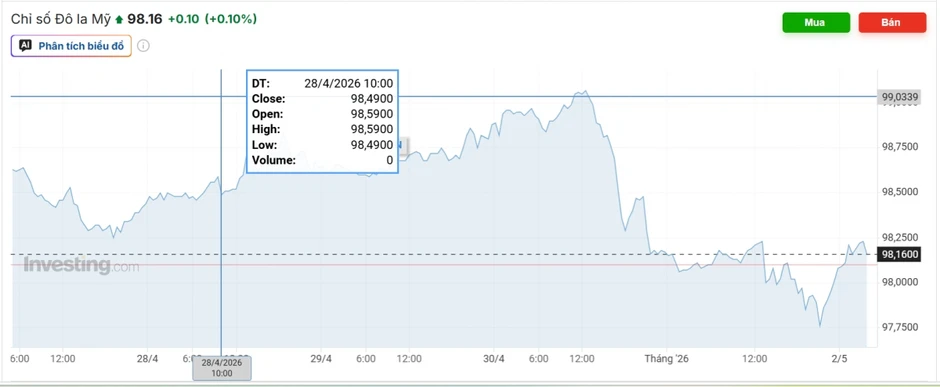The width and height of the screenshot is (940, 387).
Task: Click the 97,7500 price axis level
Action: 899,327
